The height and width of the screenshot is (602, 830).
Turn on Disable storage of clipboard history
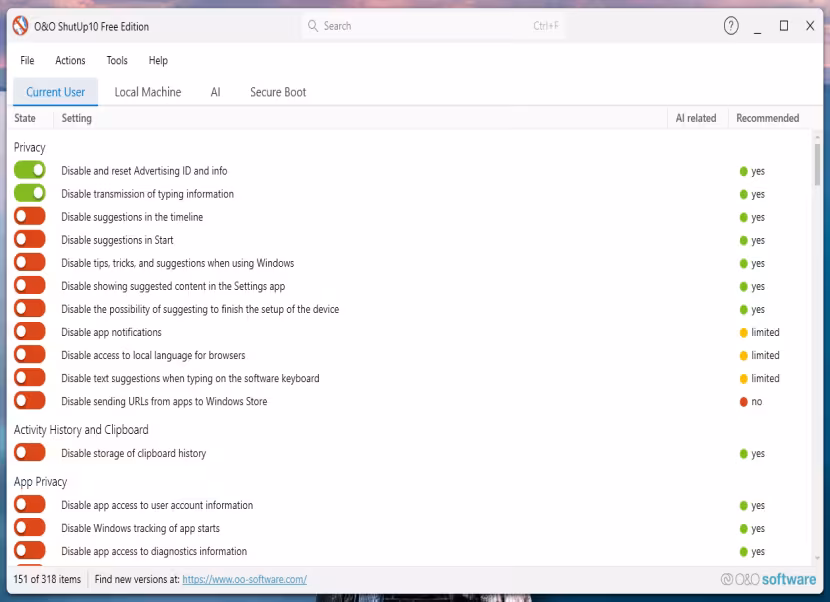(30, 453)
